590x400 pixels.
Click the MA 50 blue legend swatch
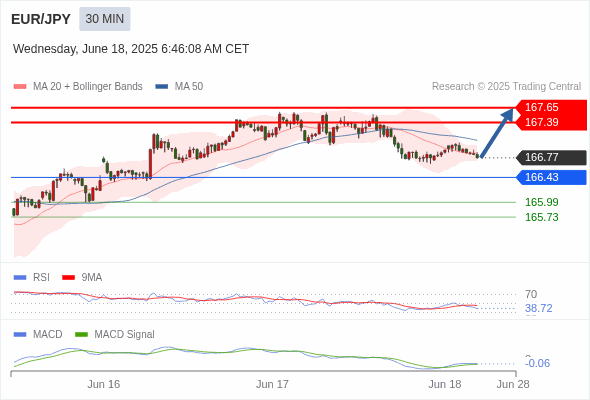point(162,87)
